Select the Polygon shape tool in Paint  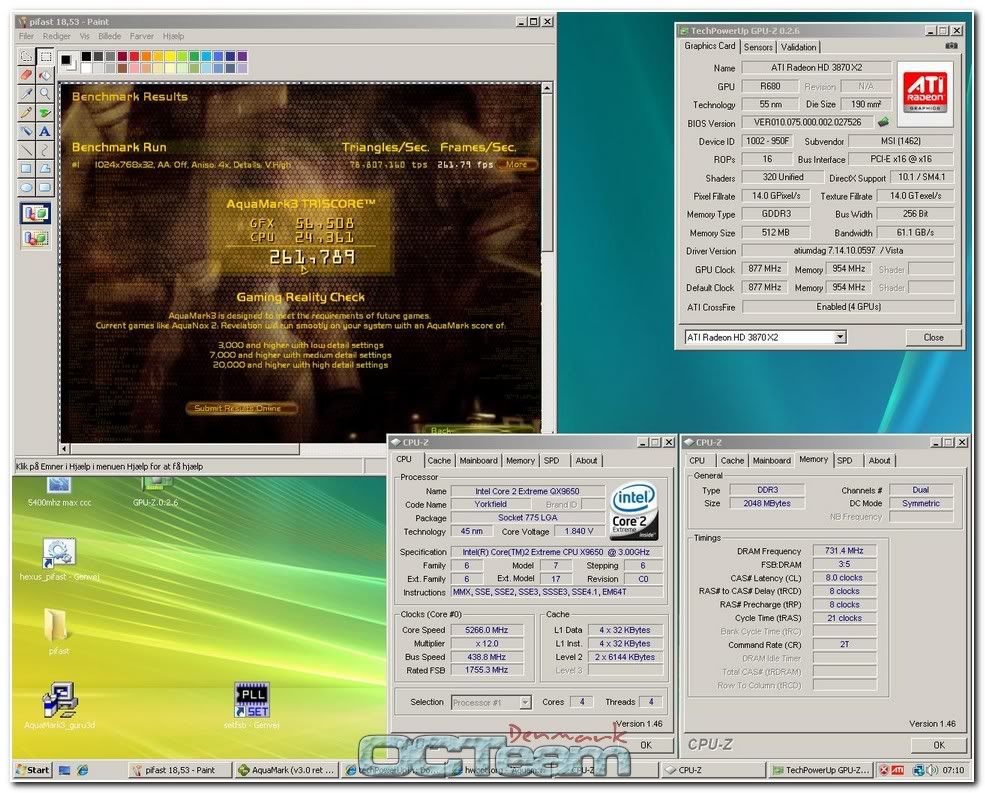(x=45, y=168)
